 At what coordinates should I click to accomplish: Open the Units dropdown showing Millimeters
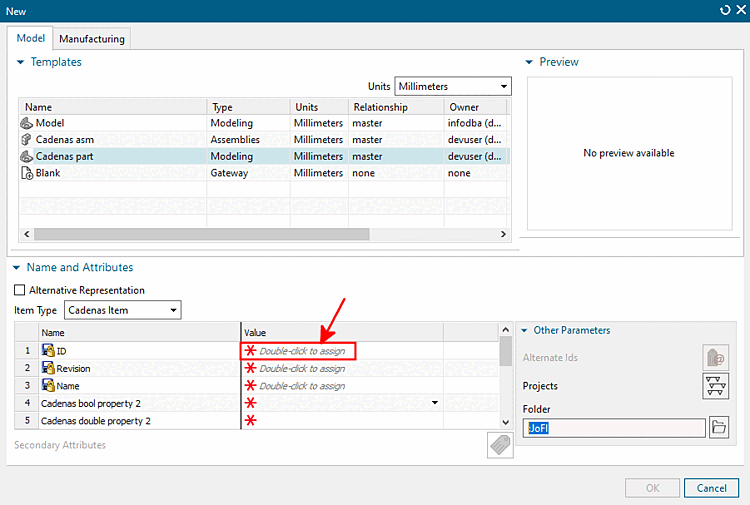(x=452, y=87)
